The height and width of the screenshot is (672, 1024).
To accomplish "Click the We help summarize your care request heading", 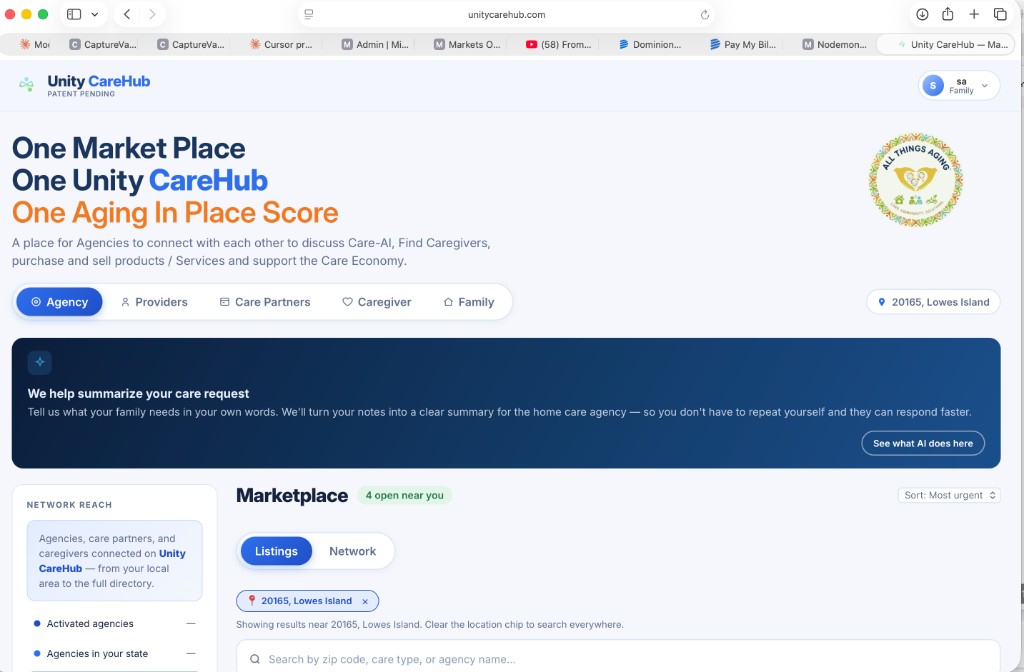I will pyautogui.click(x=138, y=394).
